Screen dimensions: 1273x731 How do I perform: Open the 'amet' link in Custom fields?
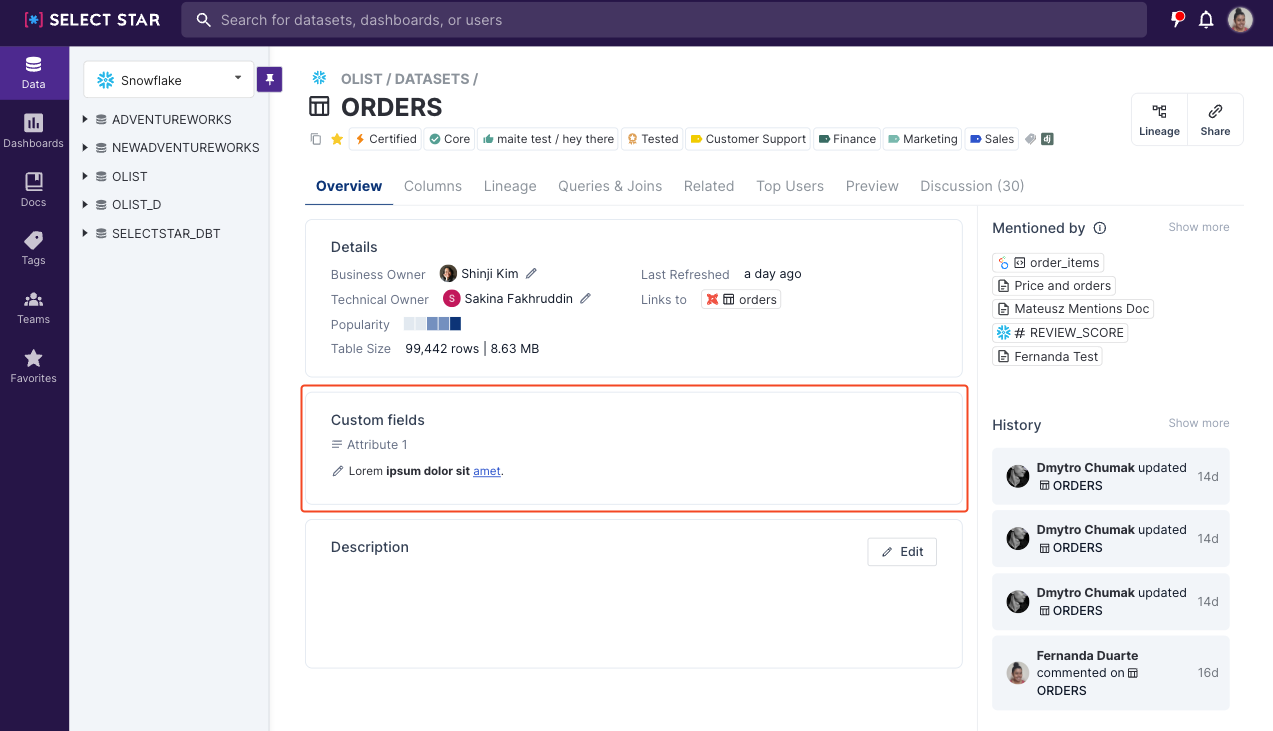point(486,471)
